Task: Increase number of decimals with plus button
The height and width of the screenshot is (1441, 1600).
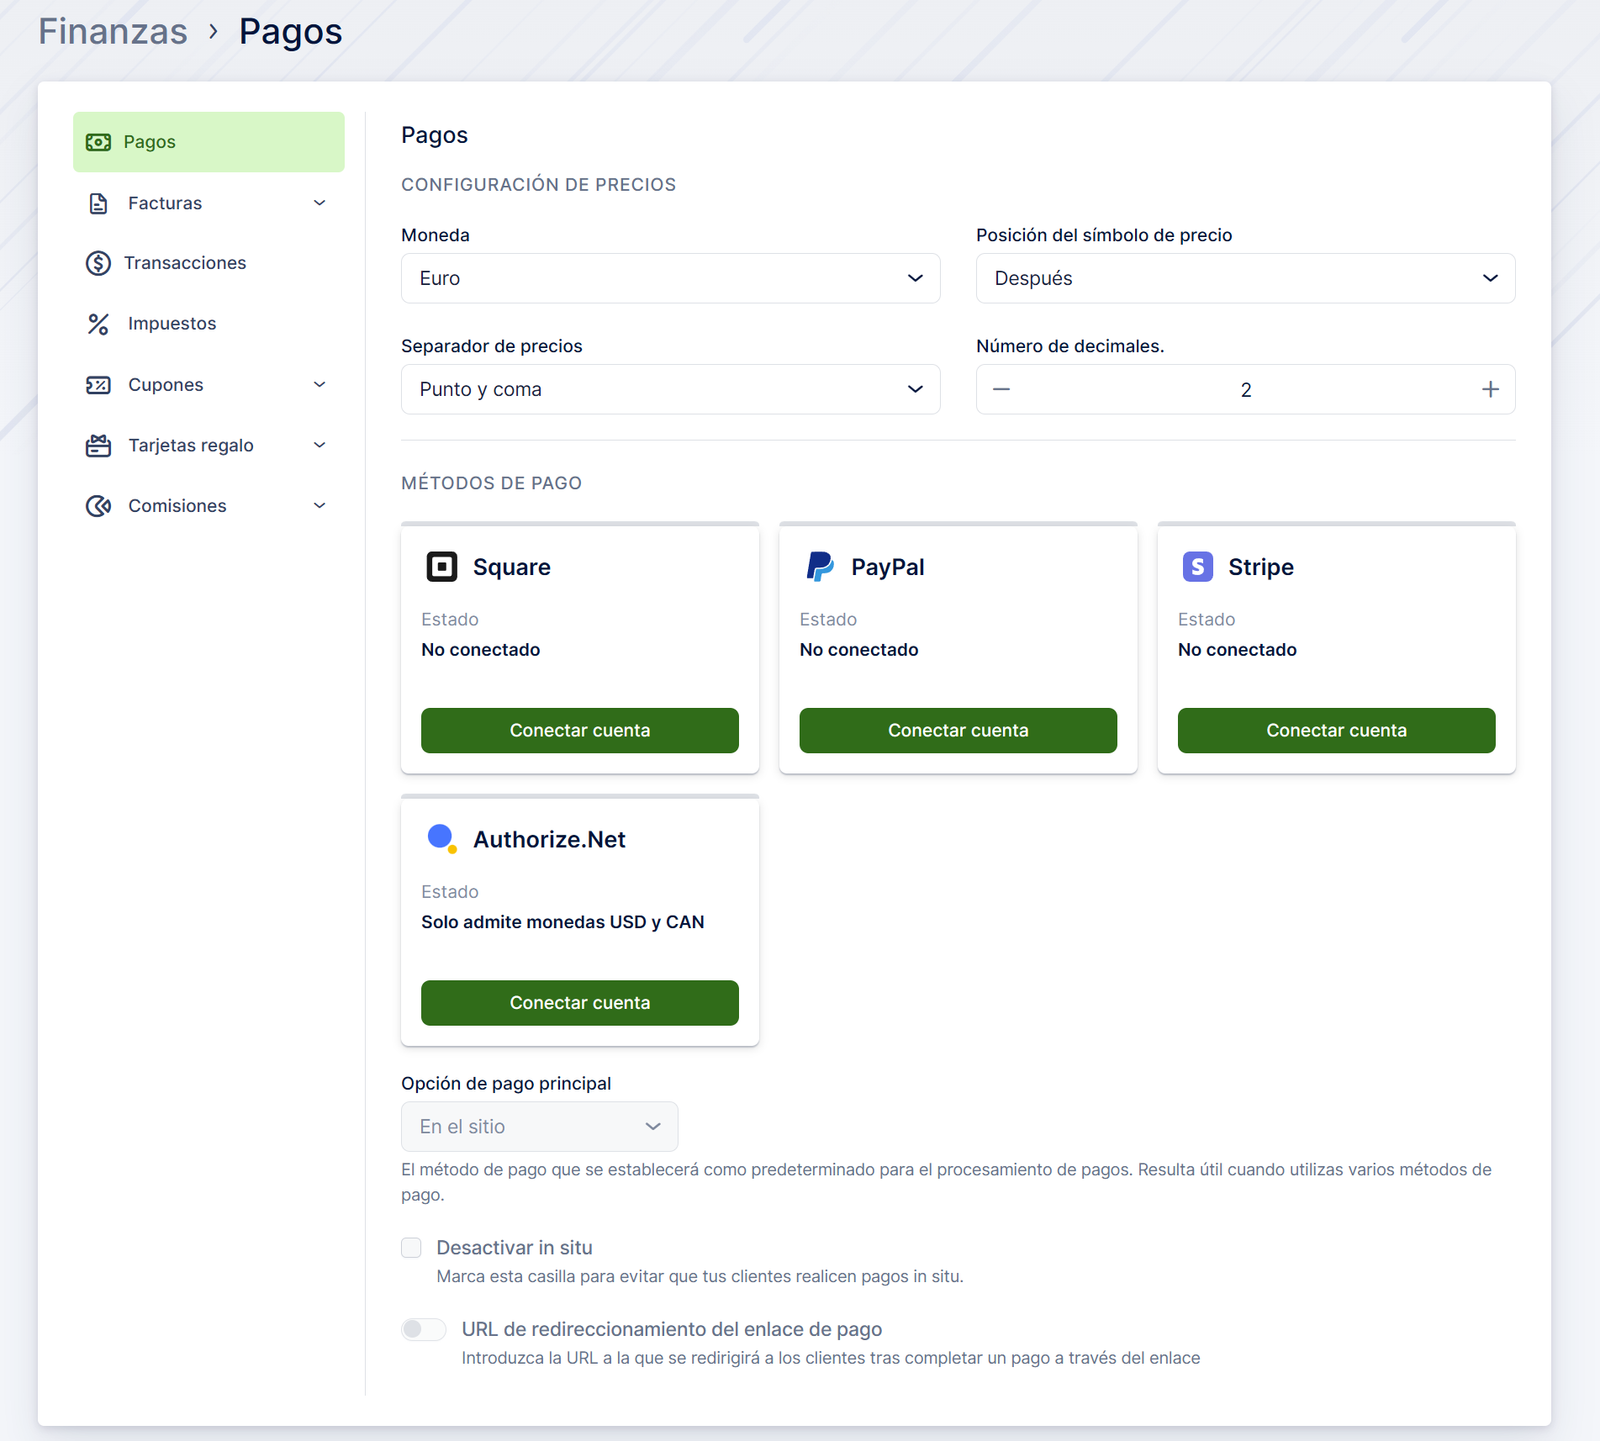Action: pos(1490,389)
